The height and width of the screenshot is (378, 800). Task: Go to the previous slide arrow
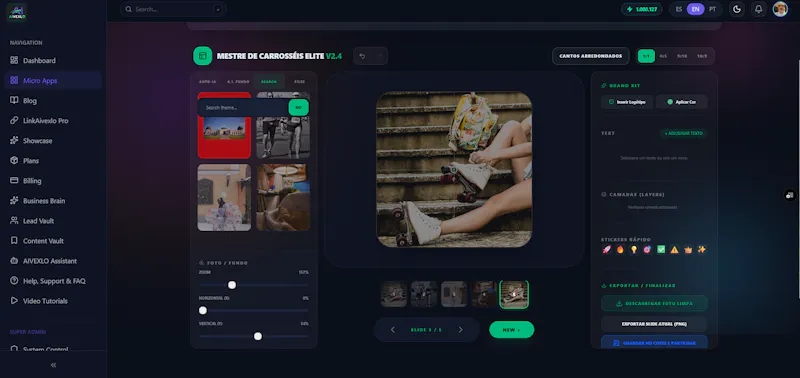(x=393, y=330)
